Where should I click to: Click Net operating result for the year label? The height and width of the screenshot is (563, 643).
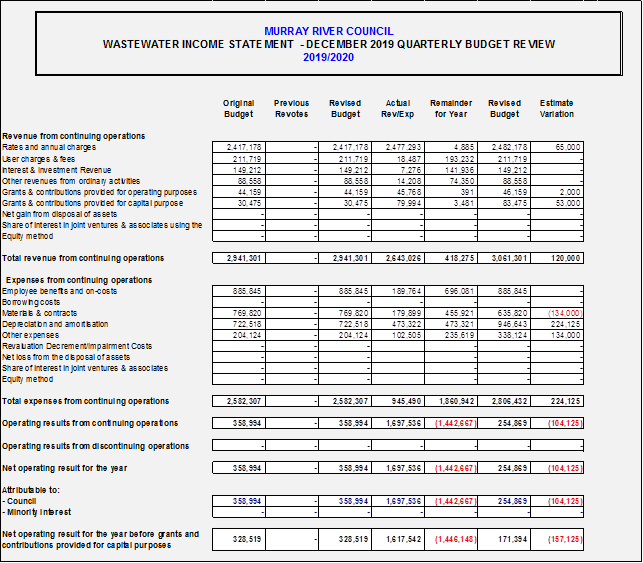[x=64, y=468]
